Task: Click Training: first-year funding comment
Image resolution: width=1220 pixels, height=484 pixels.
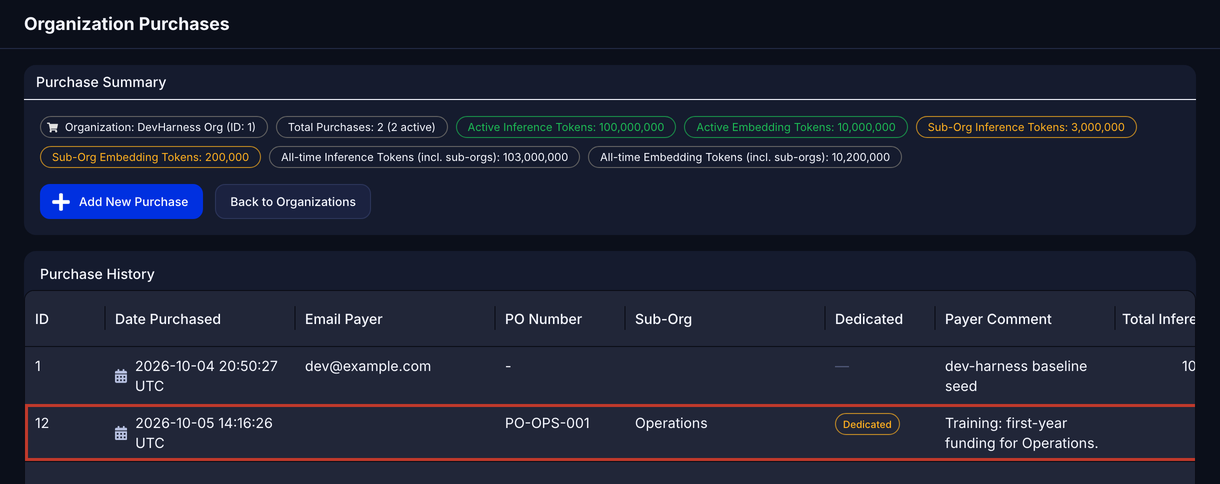Action: (1022, 433)
